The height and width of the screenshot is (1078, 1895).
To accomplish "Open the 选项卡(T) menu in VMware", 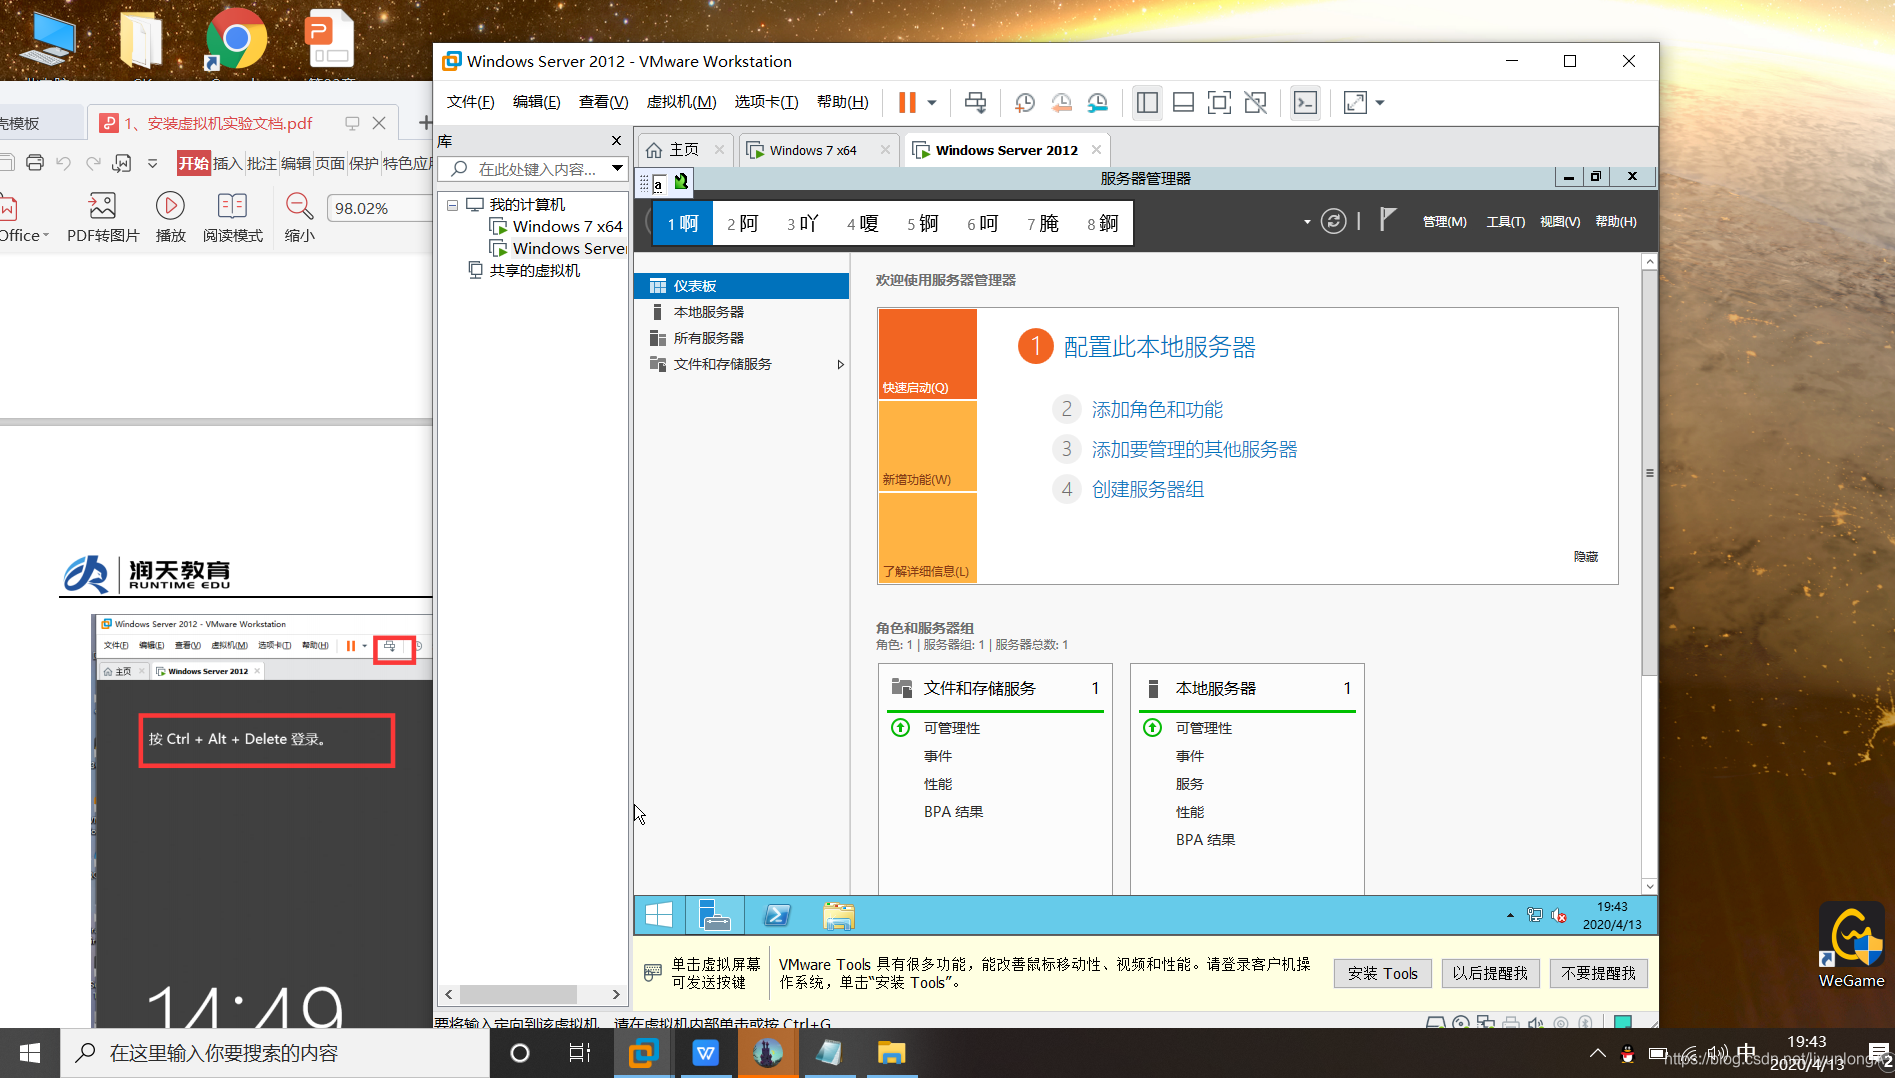I will (x=766, y=102).
